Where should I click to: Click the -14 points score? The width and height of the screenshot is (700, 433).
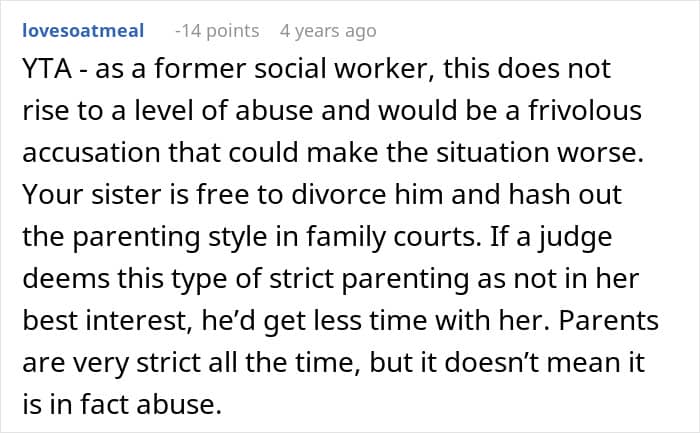pos(217,31)
